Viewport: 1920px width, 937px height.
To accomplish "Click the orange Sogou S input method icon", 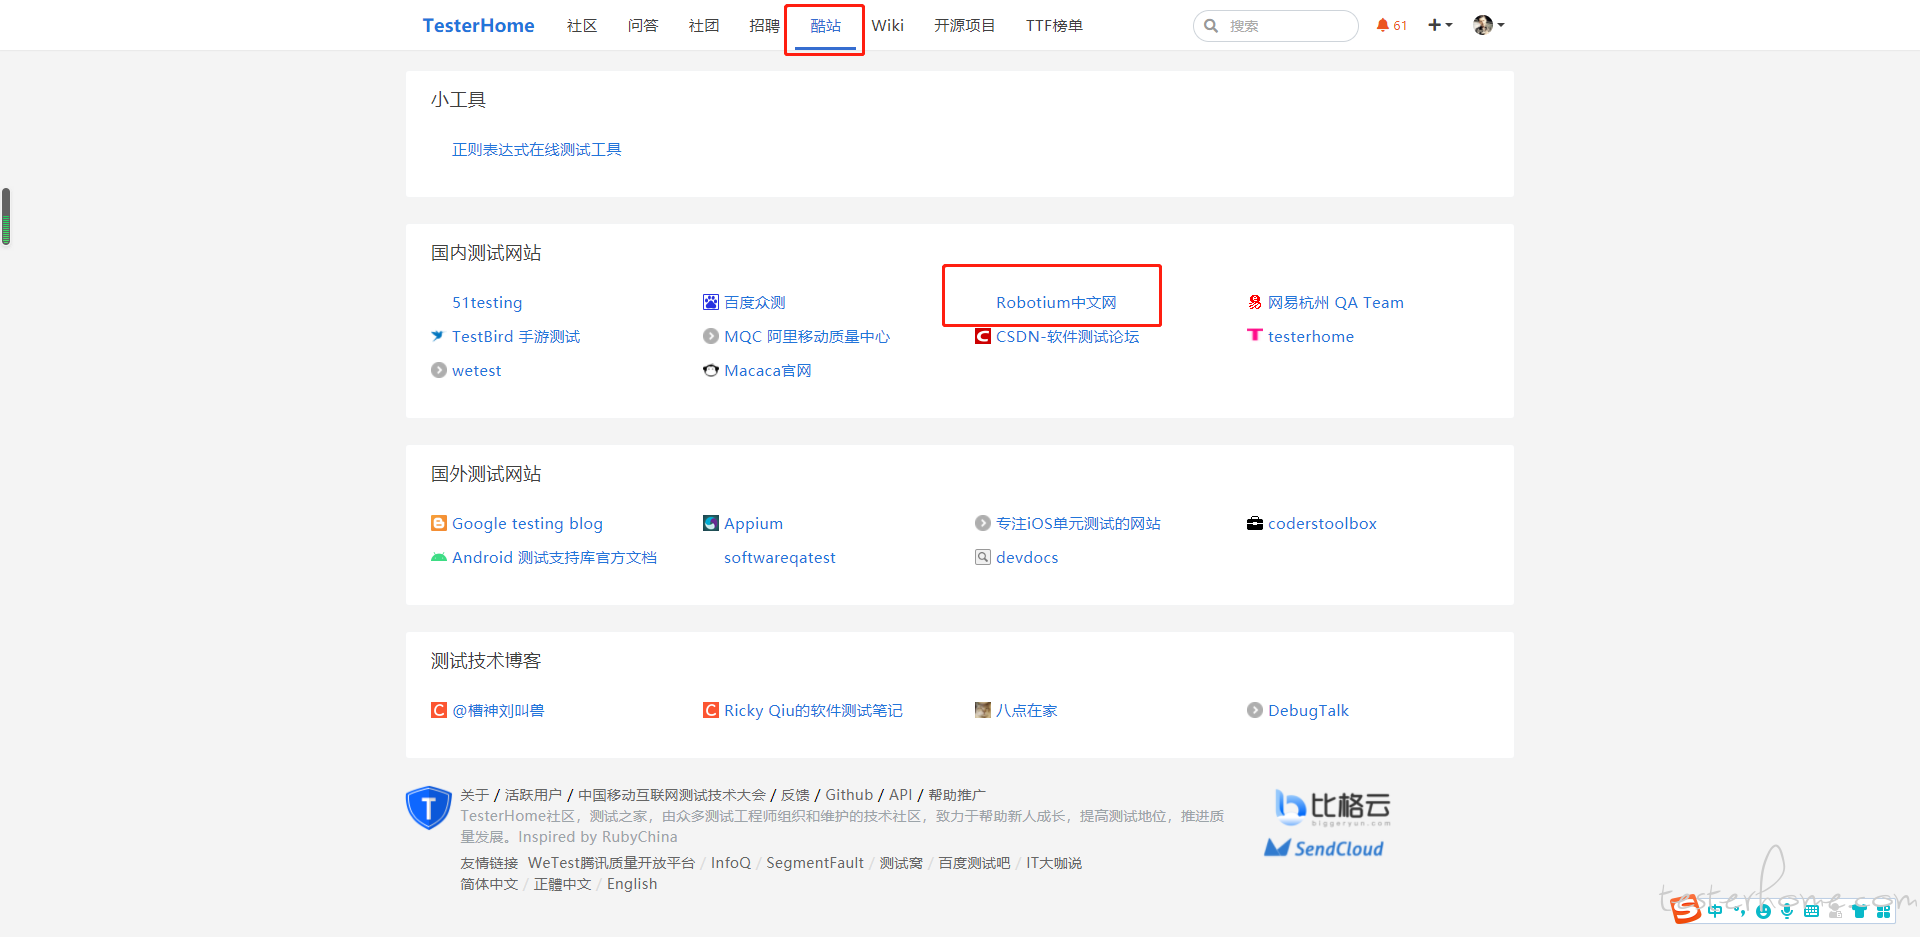I will click(x=1686, y=909).
